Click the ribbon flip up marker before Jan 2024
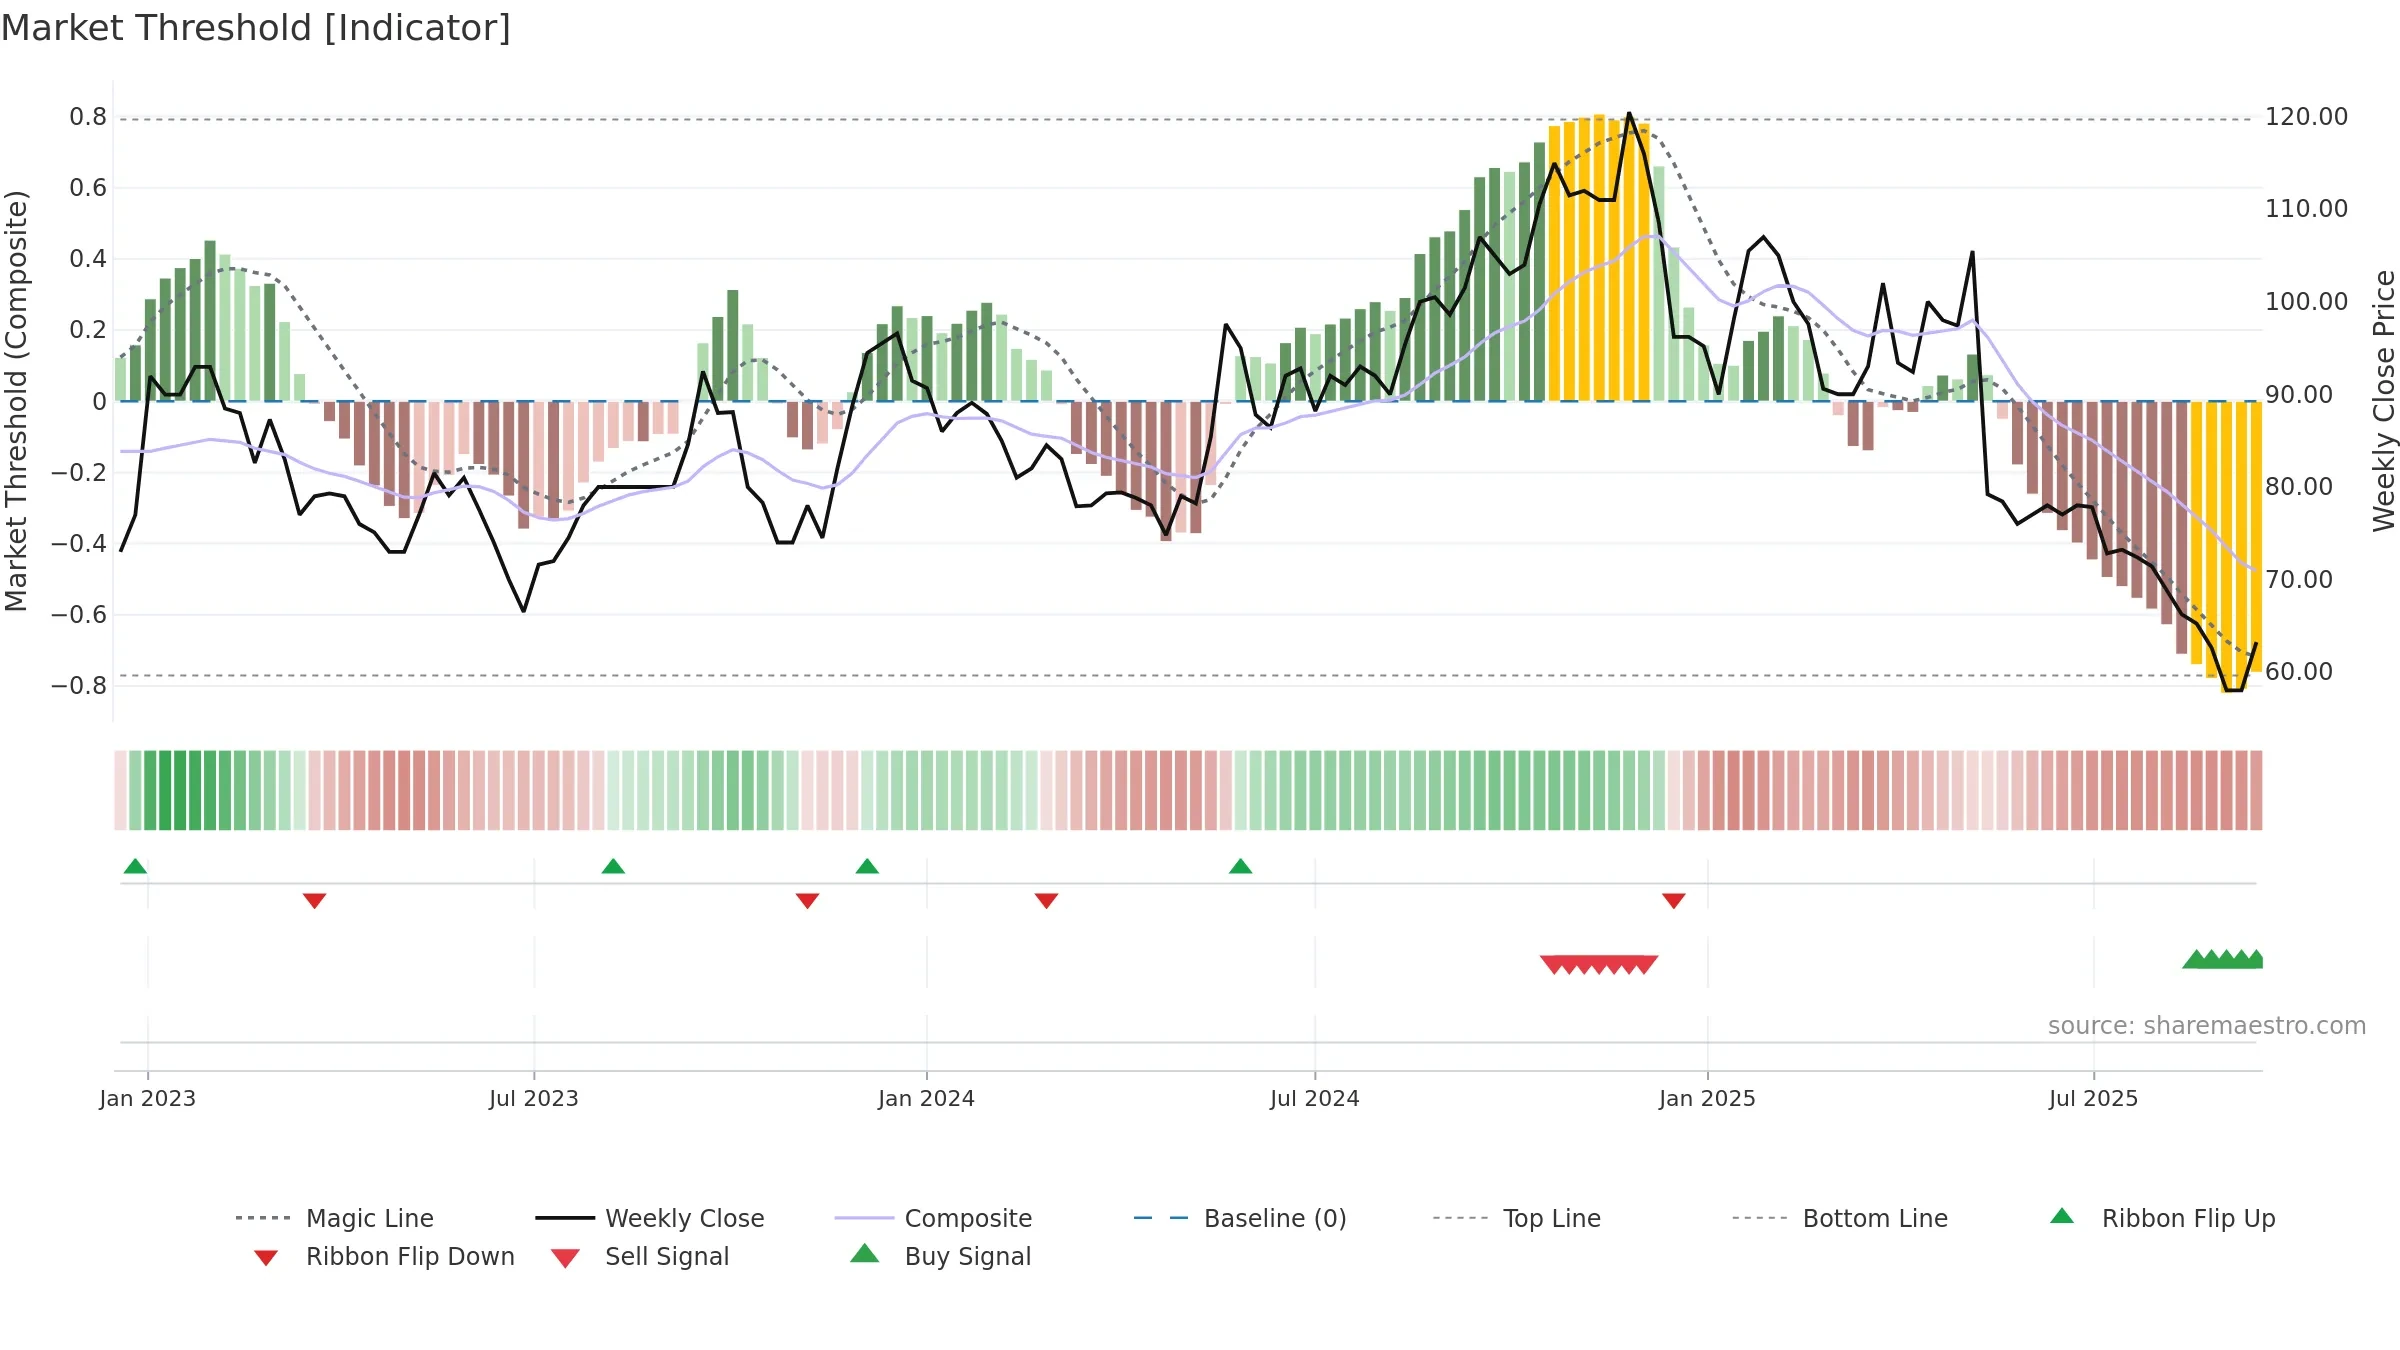The width and height of the screenshot is (2400, 1350). point(867,866)
